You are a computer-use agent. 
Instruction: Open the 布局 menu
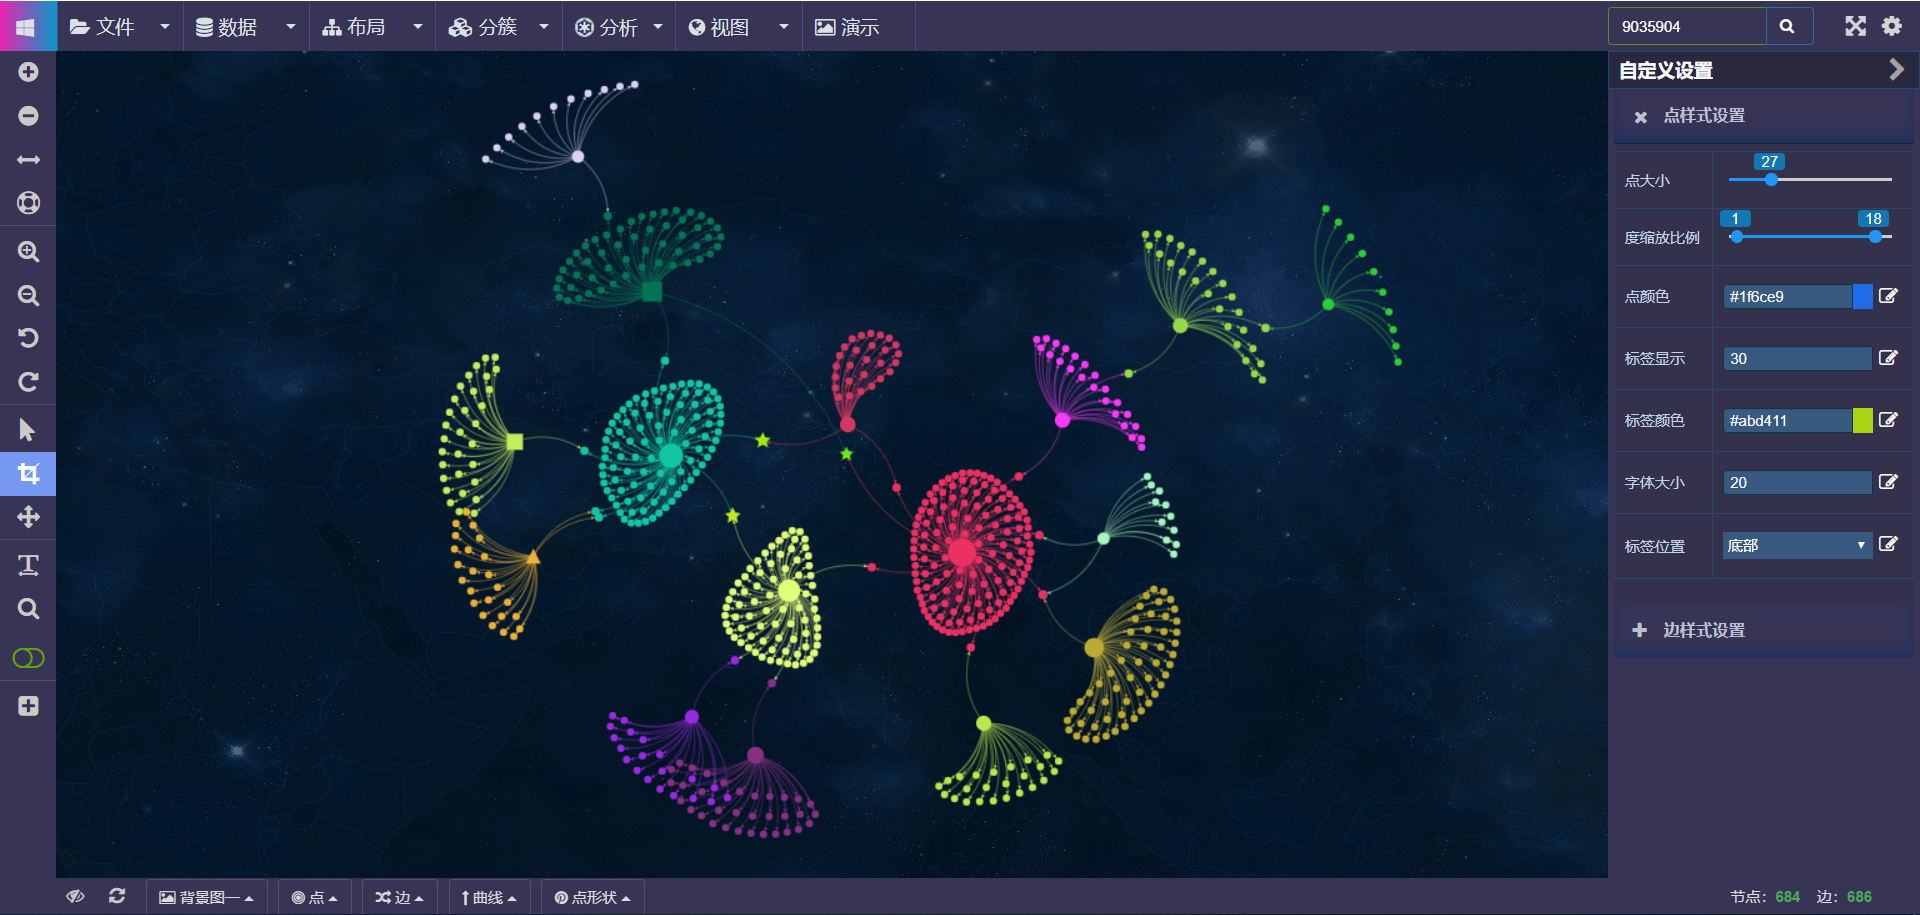[365, 27]
